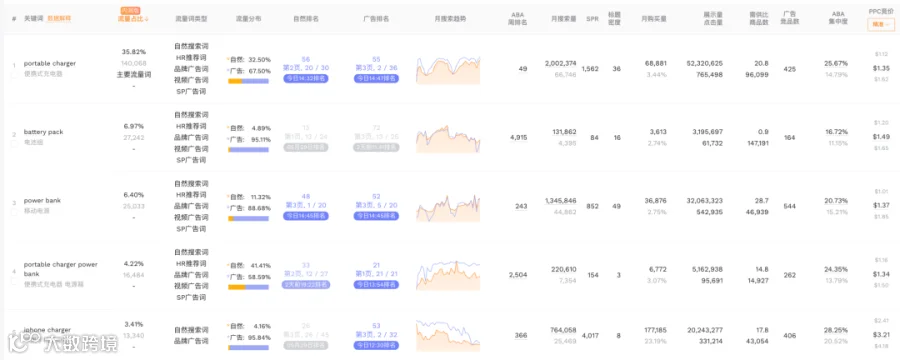Click monthly search volume 2,002,374

click(x=560, y=63)
